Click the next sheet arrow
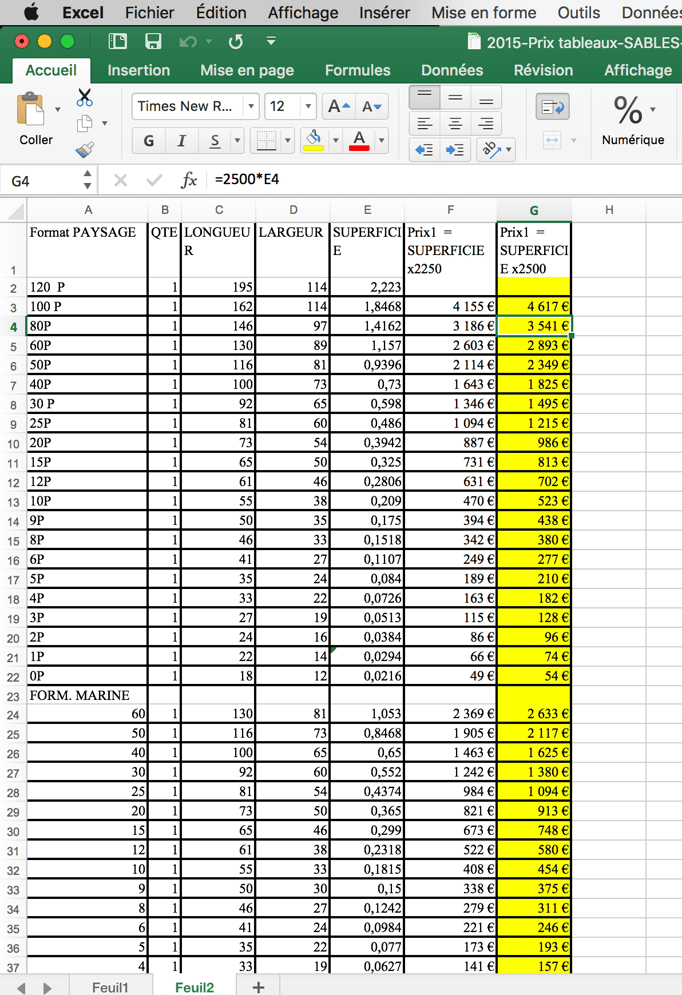The width and height of the screenshot is (682, 995). pos(47,987)
